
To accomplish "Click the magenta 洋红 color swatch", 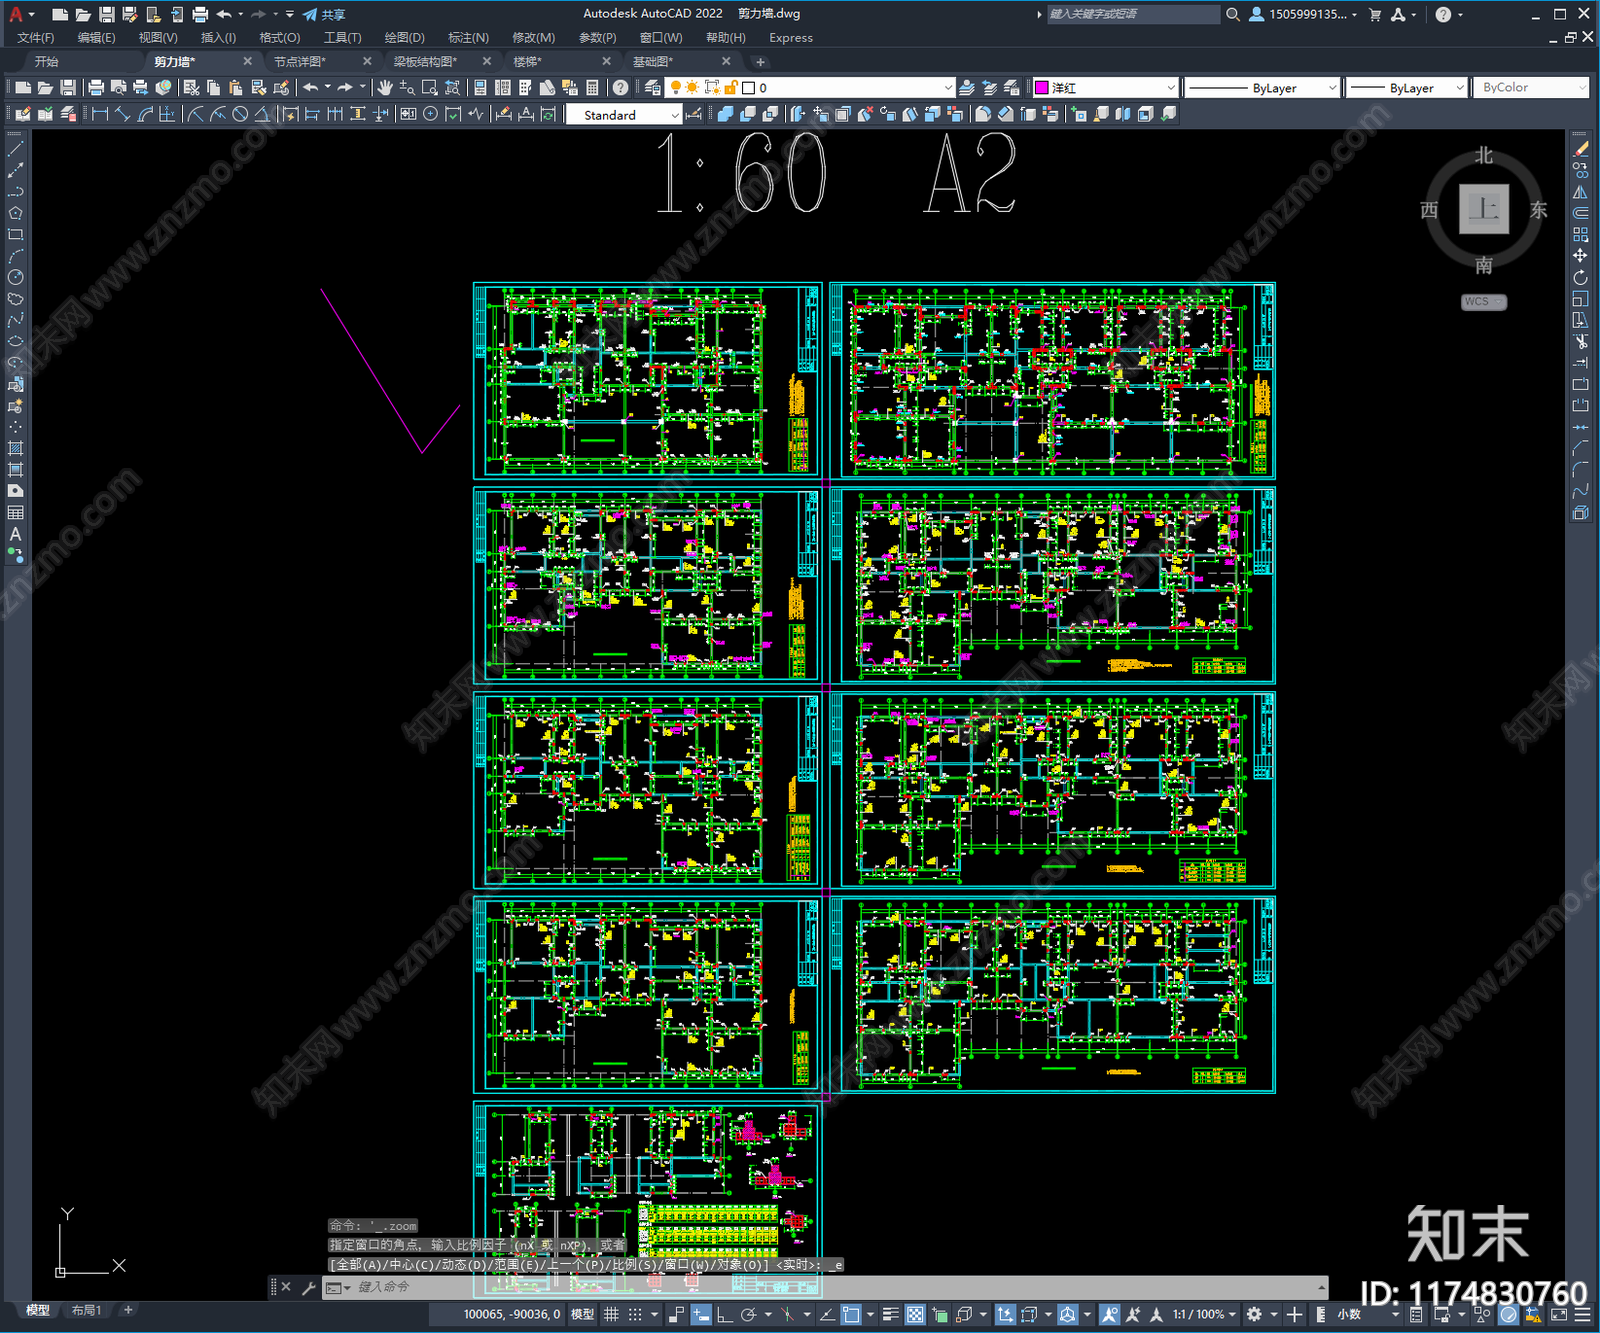I will (x=1041, y=88).
